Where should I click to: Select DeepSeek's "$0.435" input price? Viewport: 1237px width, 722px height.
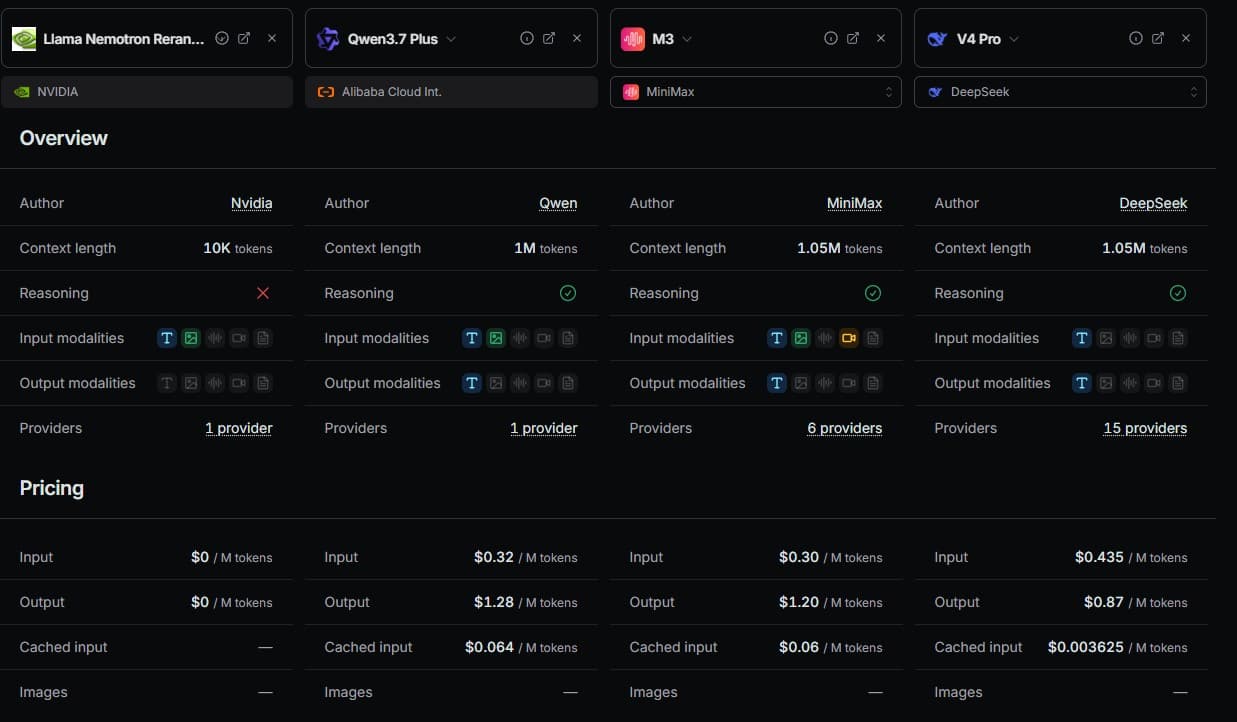1099,557
